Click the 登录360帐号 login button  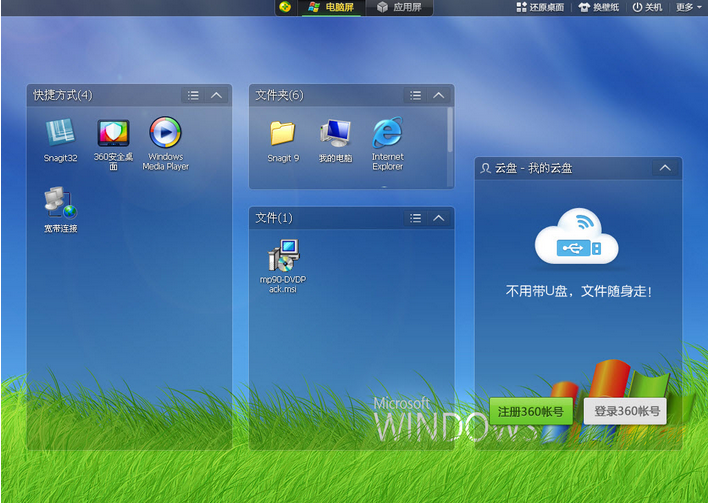pos(626,411)
